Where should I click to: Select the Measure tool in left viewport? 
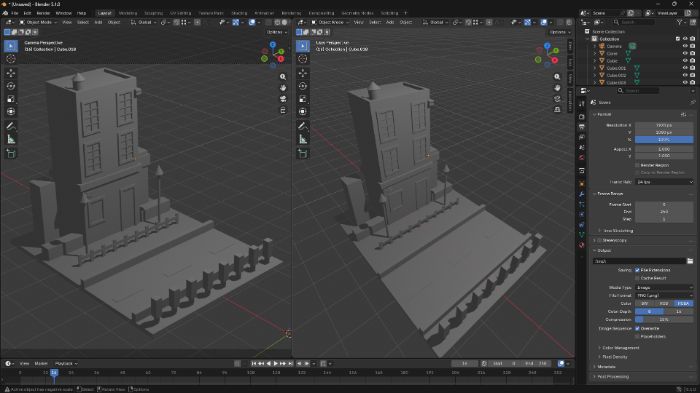click(x=11, y=139)
